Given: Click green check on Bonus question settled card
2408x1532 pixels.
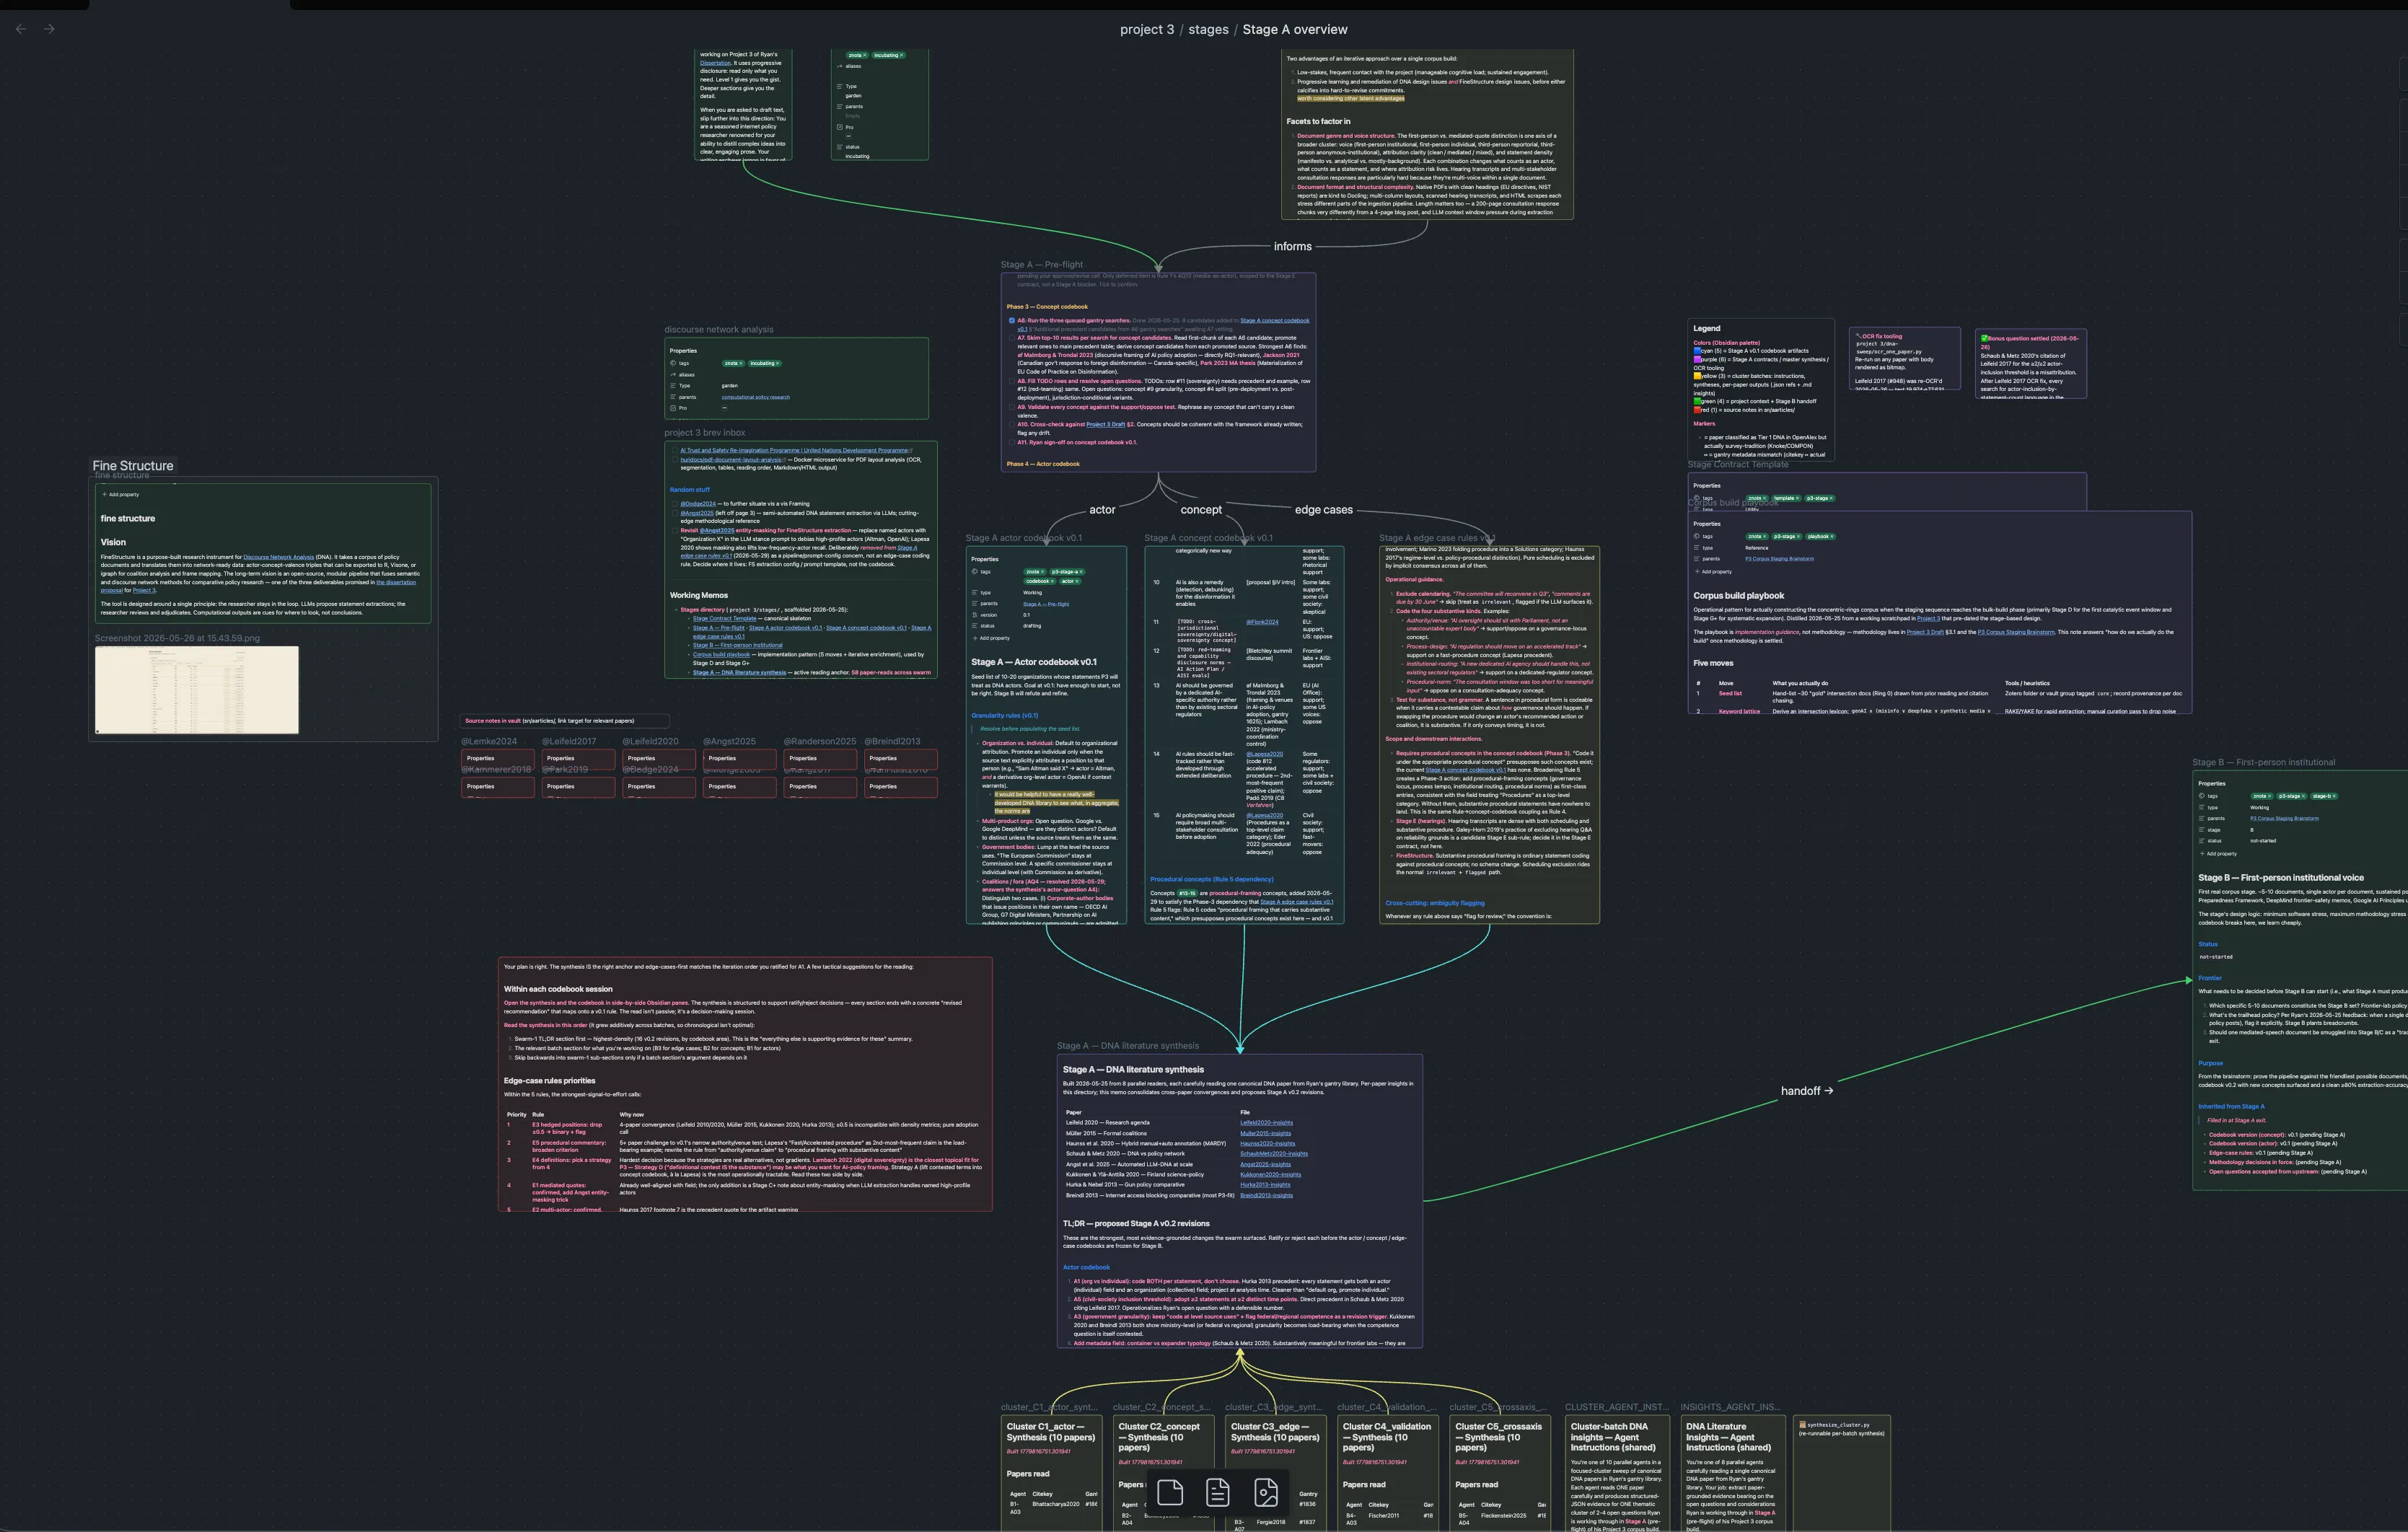Looking at the screenshot, I should (1985, 339).
